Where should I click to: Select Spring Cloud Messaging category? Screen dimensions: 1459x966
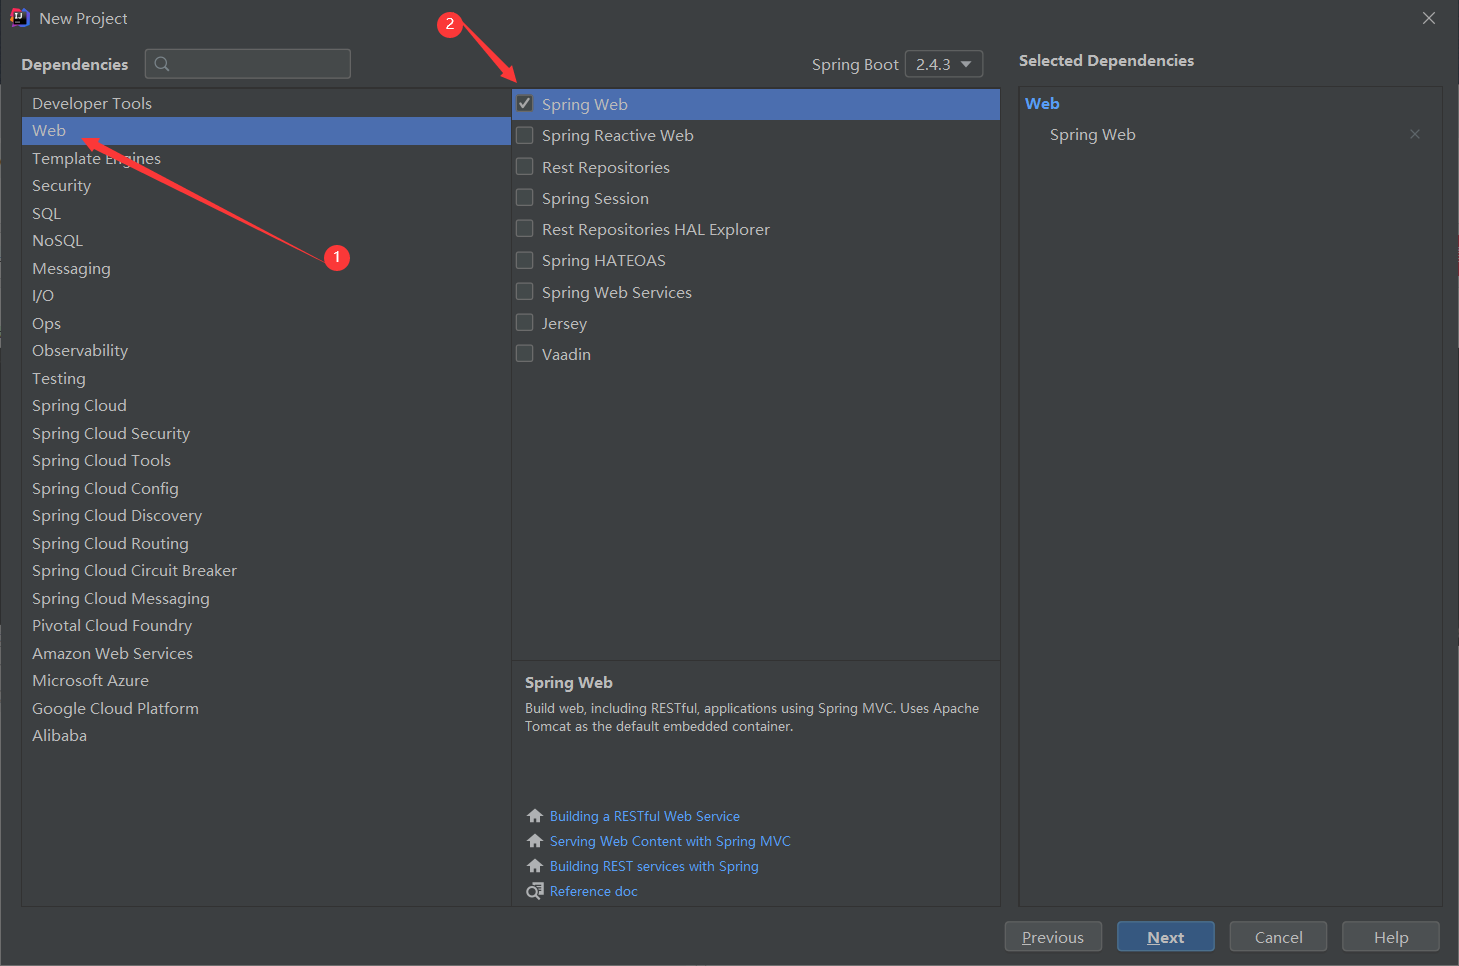point(266,598)
